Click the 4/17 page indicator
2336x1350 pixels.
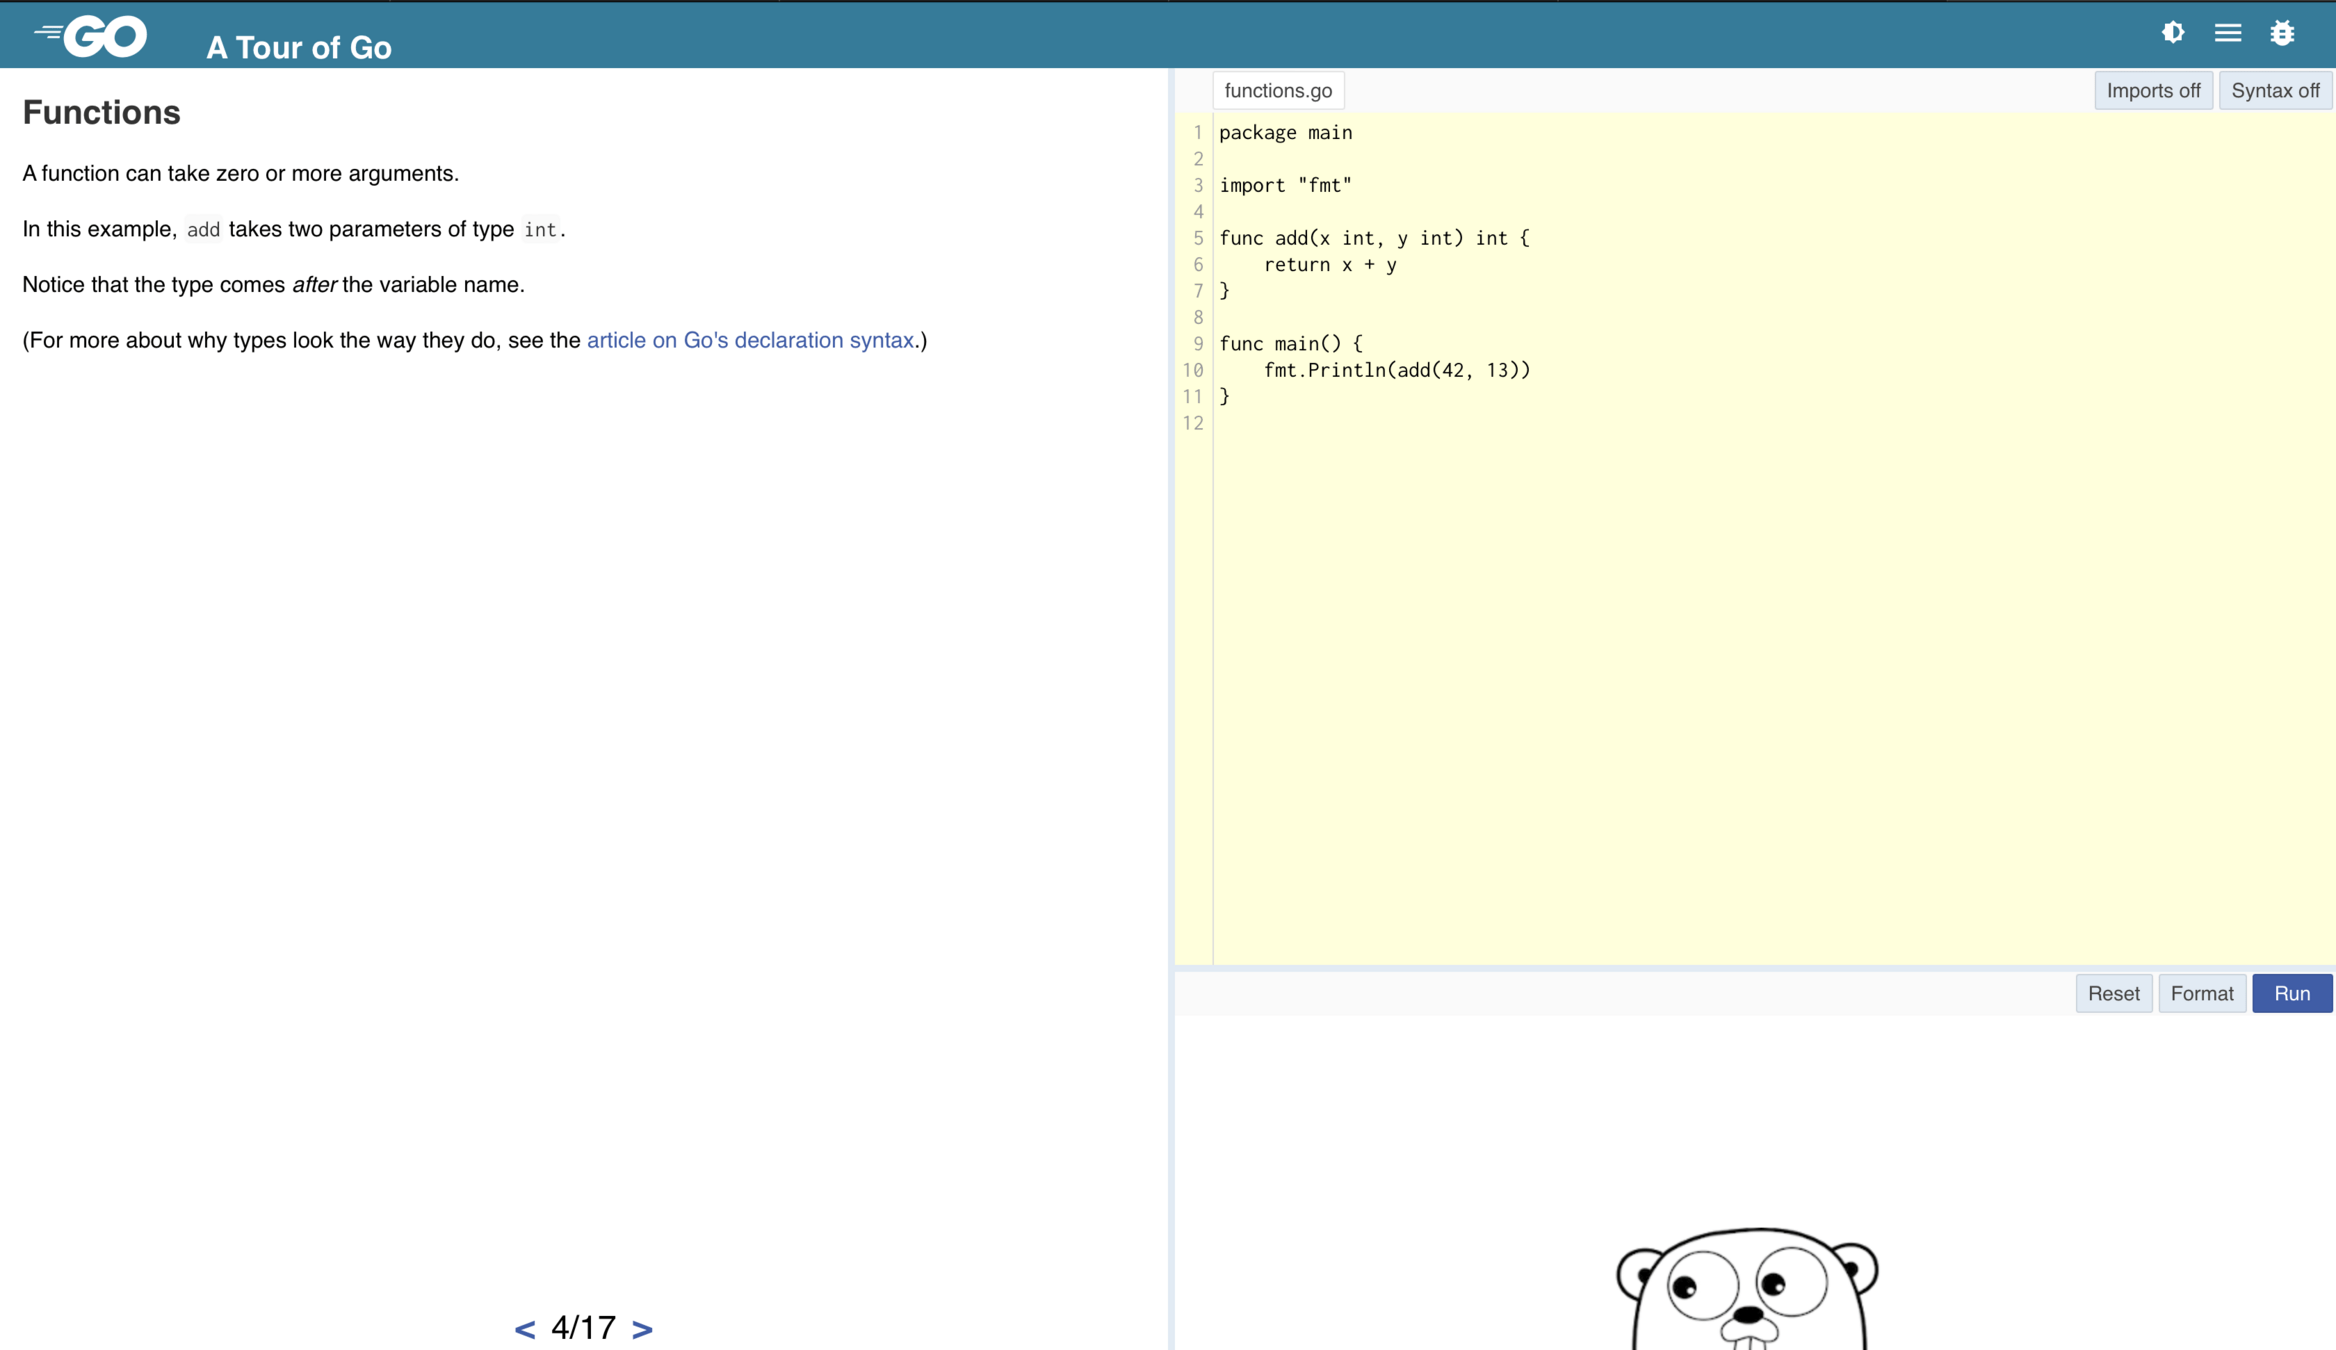point(583,1328)
